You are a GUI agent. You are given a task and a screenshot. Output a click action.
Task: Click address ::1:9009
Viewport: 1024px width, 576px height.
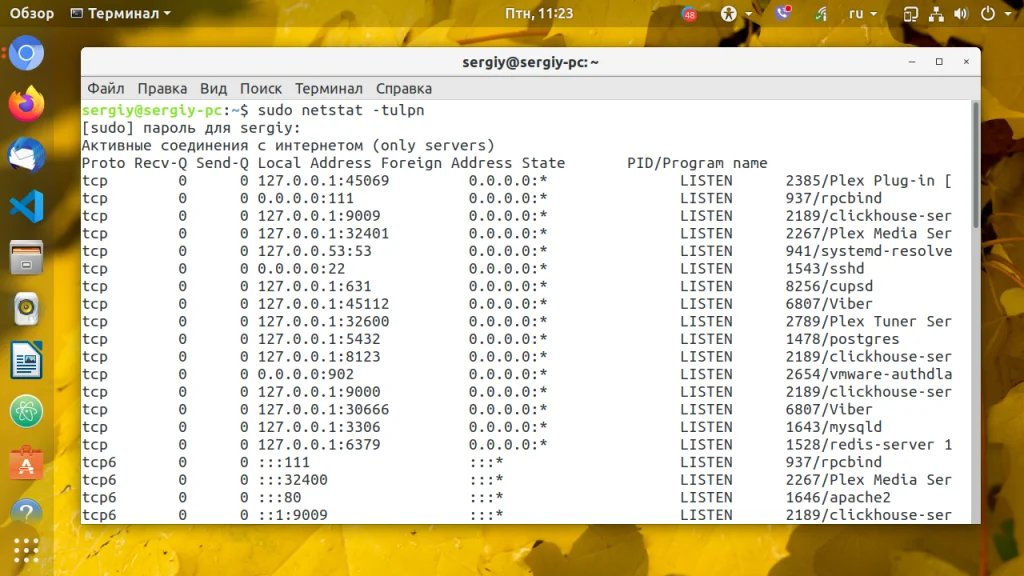click(293, 515)
